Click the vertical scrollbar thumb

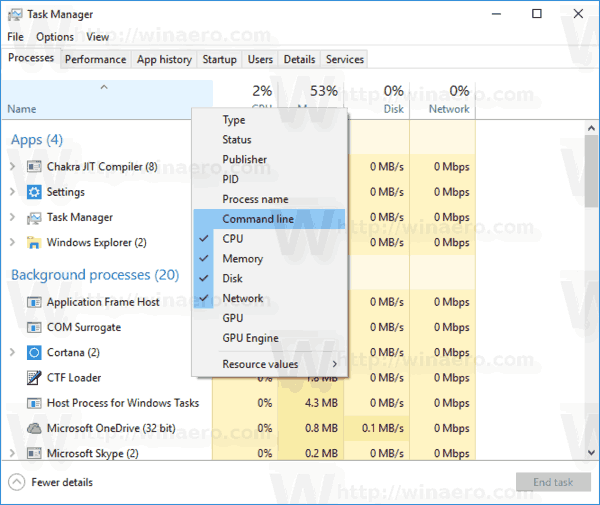(592, 171)
